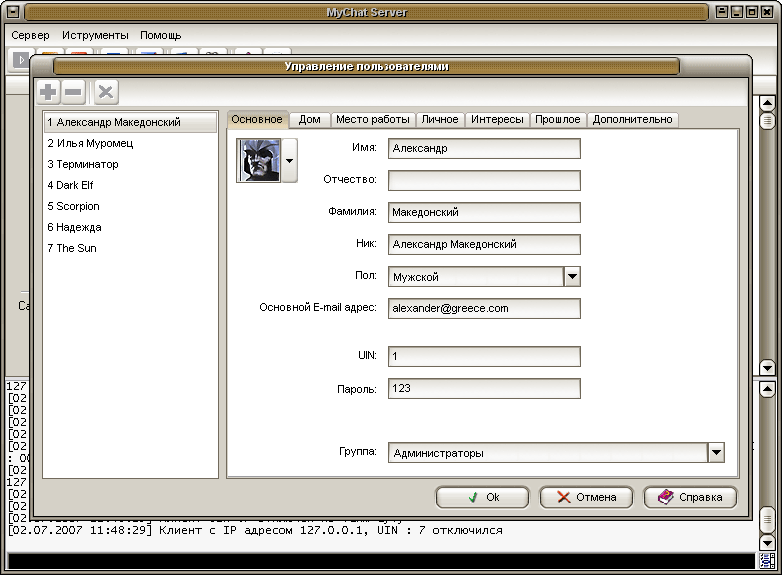The width and height of the screenshot is (782, 575).
Task: Select user 6 Надежда
Action: [x=131, y=227]
